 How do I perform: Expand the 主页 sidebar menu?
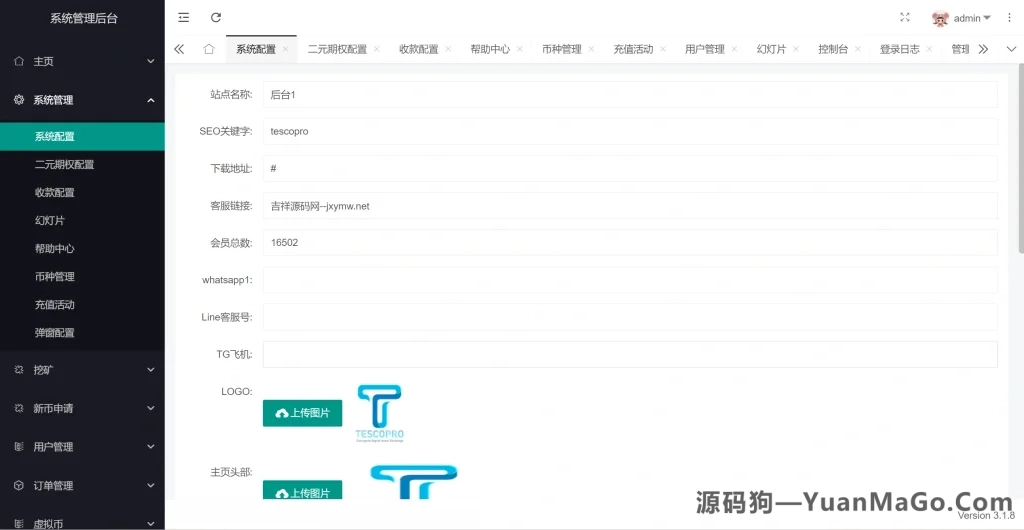82,61
